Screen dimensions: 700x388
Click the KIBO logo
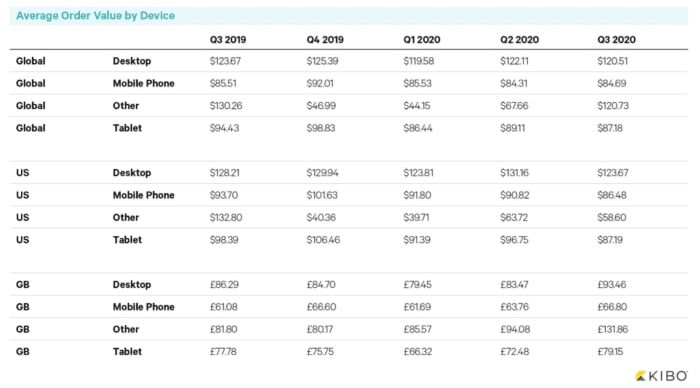point(662,376)
